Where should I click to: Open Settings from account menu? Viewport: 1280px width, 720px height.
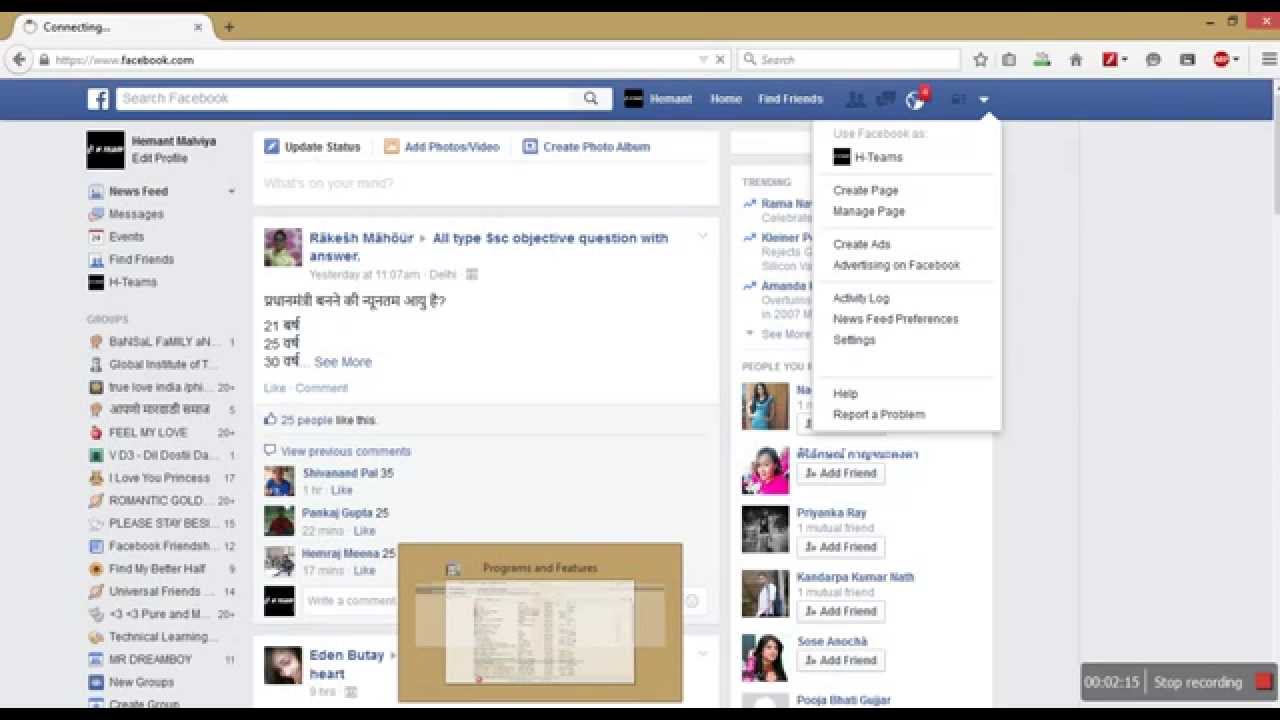click(854, 340)
